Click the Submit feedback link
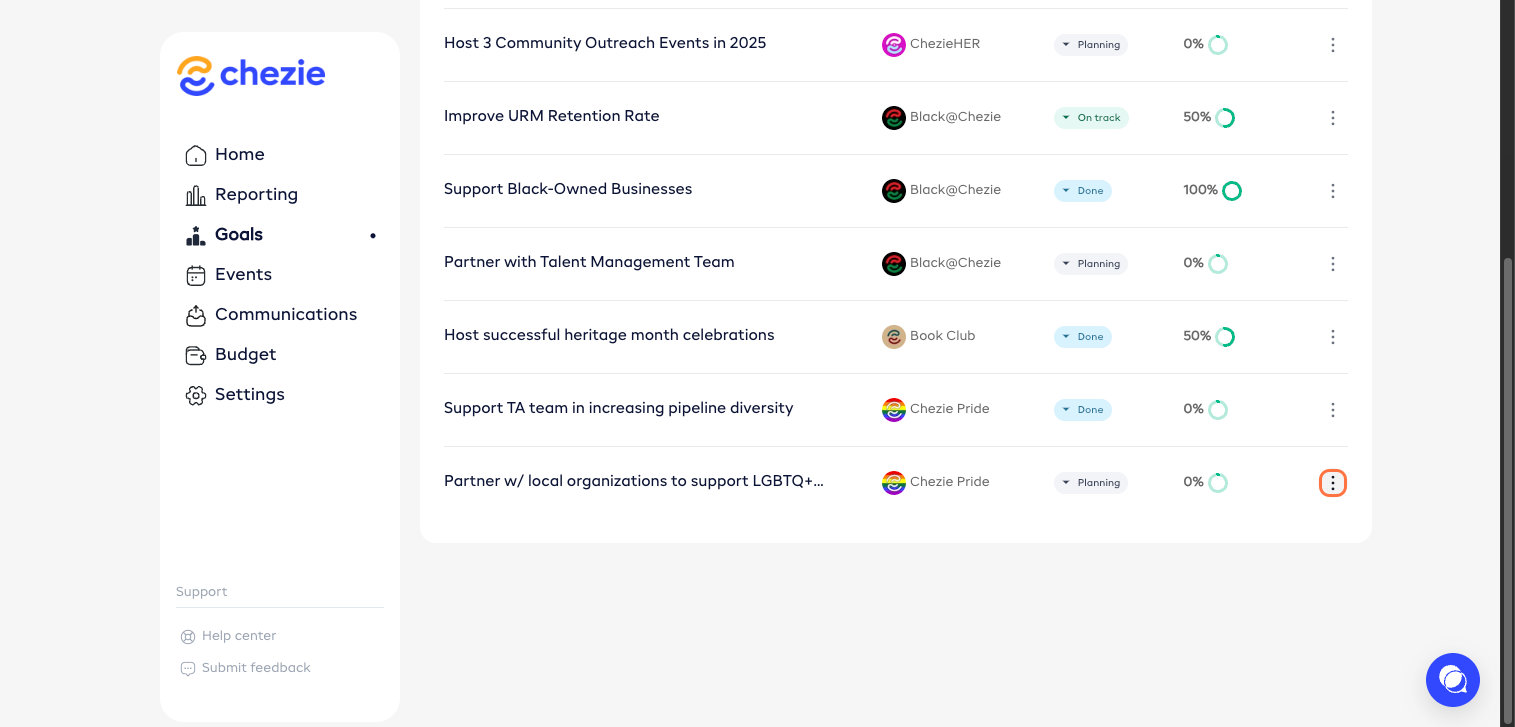Viewport: 1515px width, 727px height. [x=255, y=668]
